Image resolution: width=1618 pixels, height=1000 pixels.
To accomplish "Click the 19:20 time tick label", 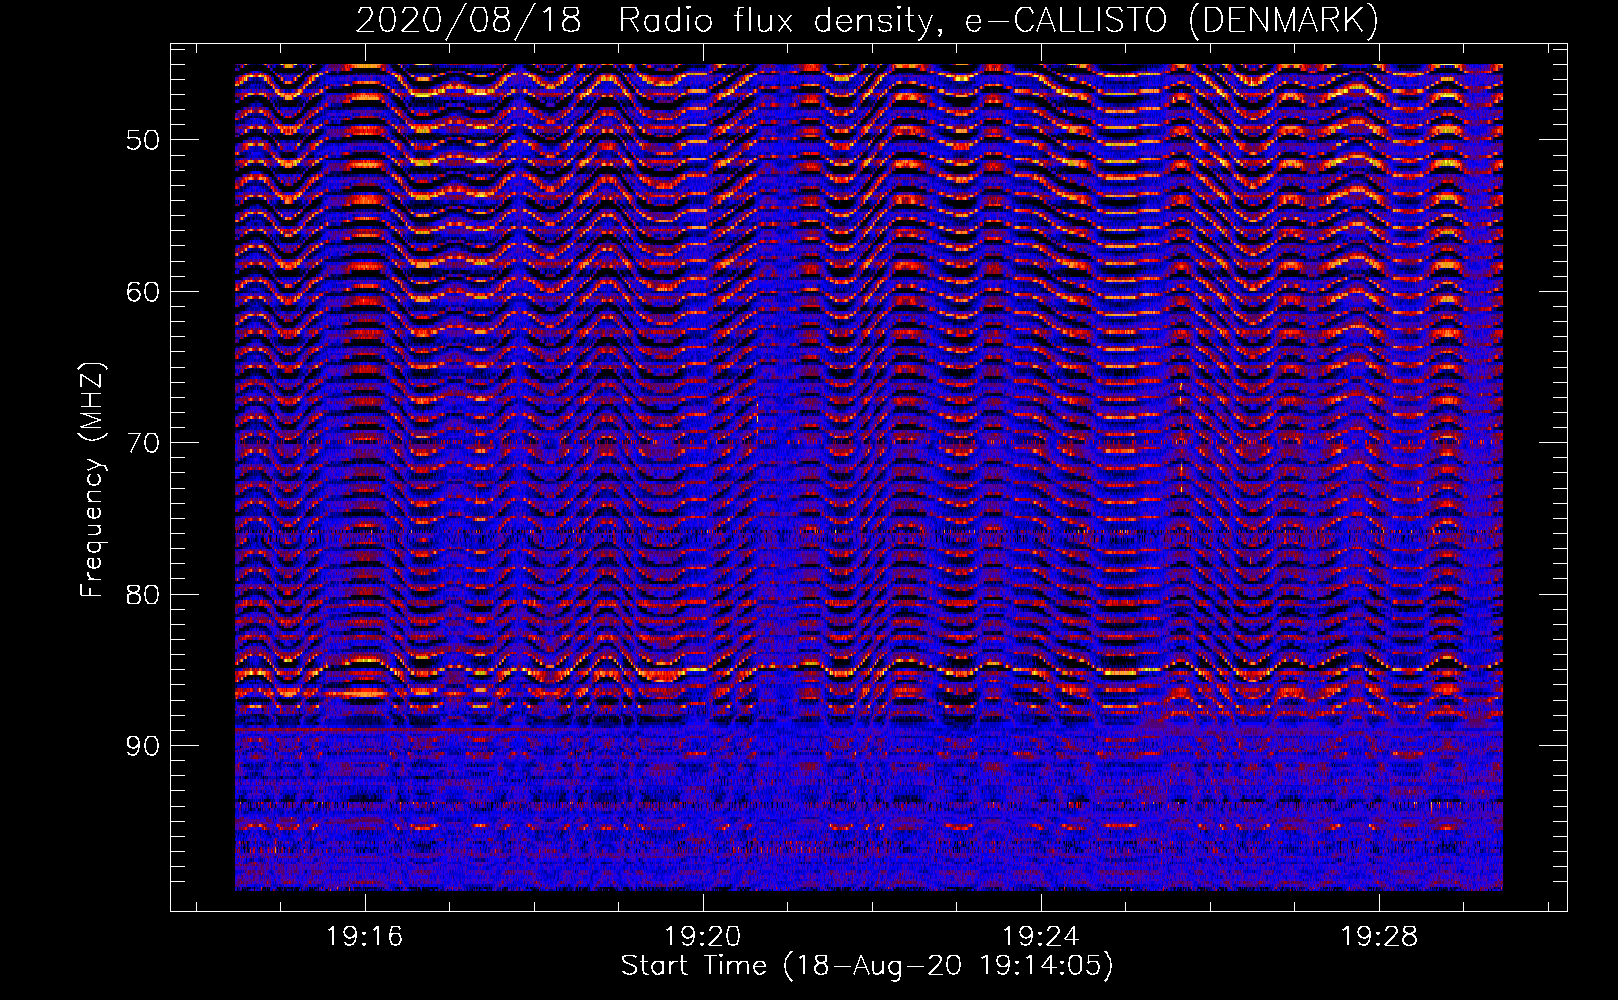I will pyautogui.click(x=702, y=936).
